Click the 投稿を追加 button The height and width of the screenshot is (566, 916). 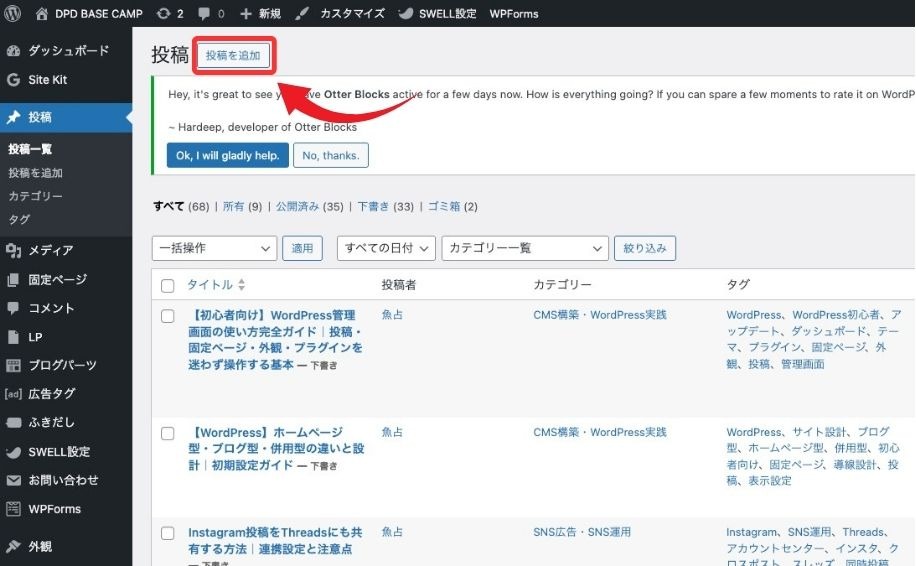coord(233,56)
